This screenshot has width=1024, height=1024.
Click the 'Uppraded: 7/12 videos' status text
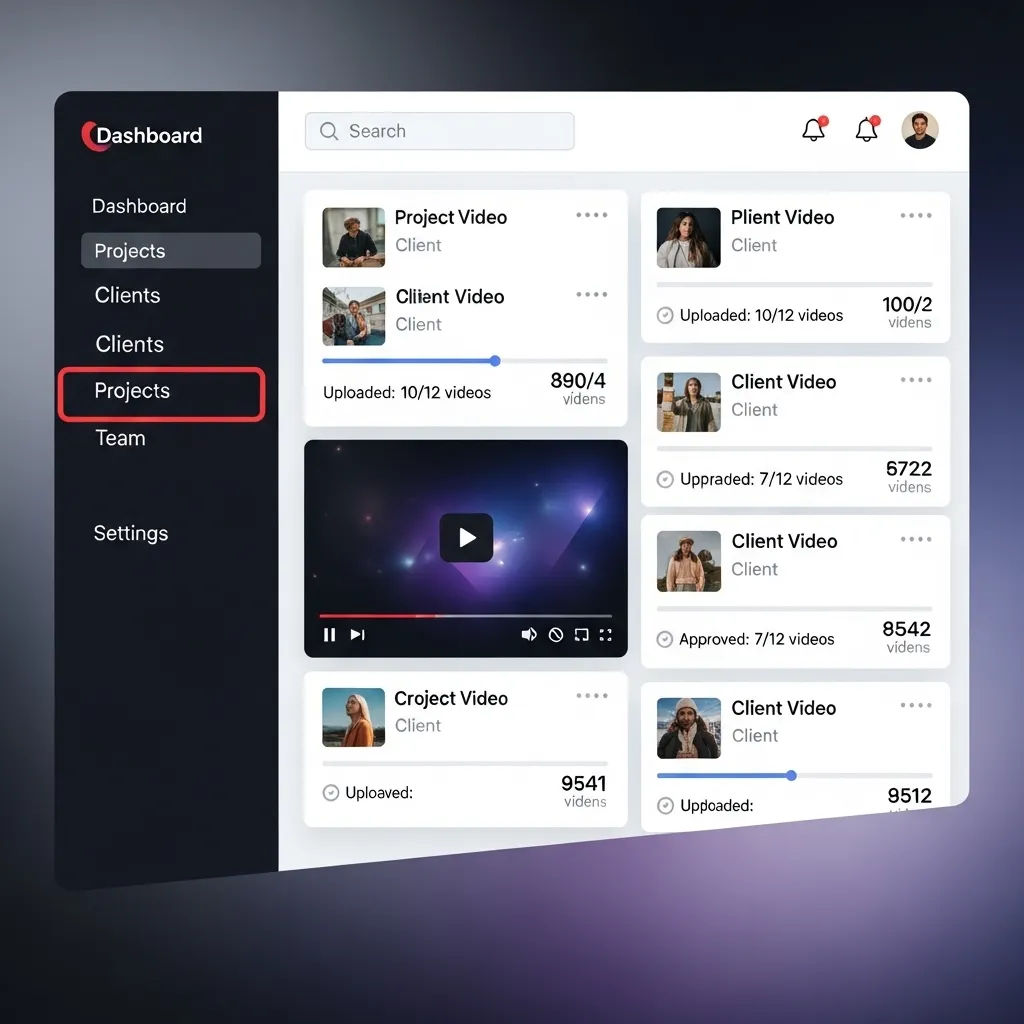761,479
